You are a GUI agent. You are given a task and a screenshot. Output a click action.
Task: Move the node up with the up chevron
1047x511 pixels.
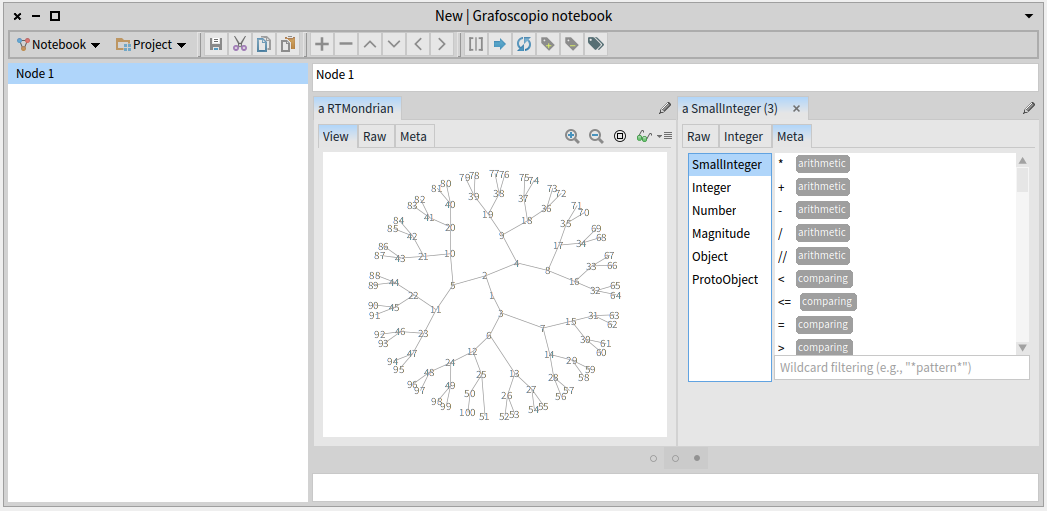(x=370, y=45)
